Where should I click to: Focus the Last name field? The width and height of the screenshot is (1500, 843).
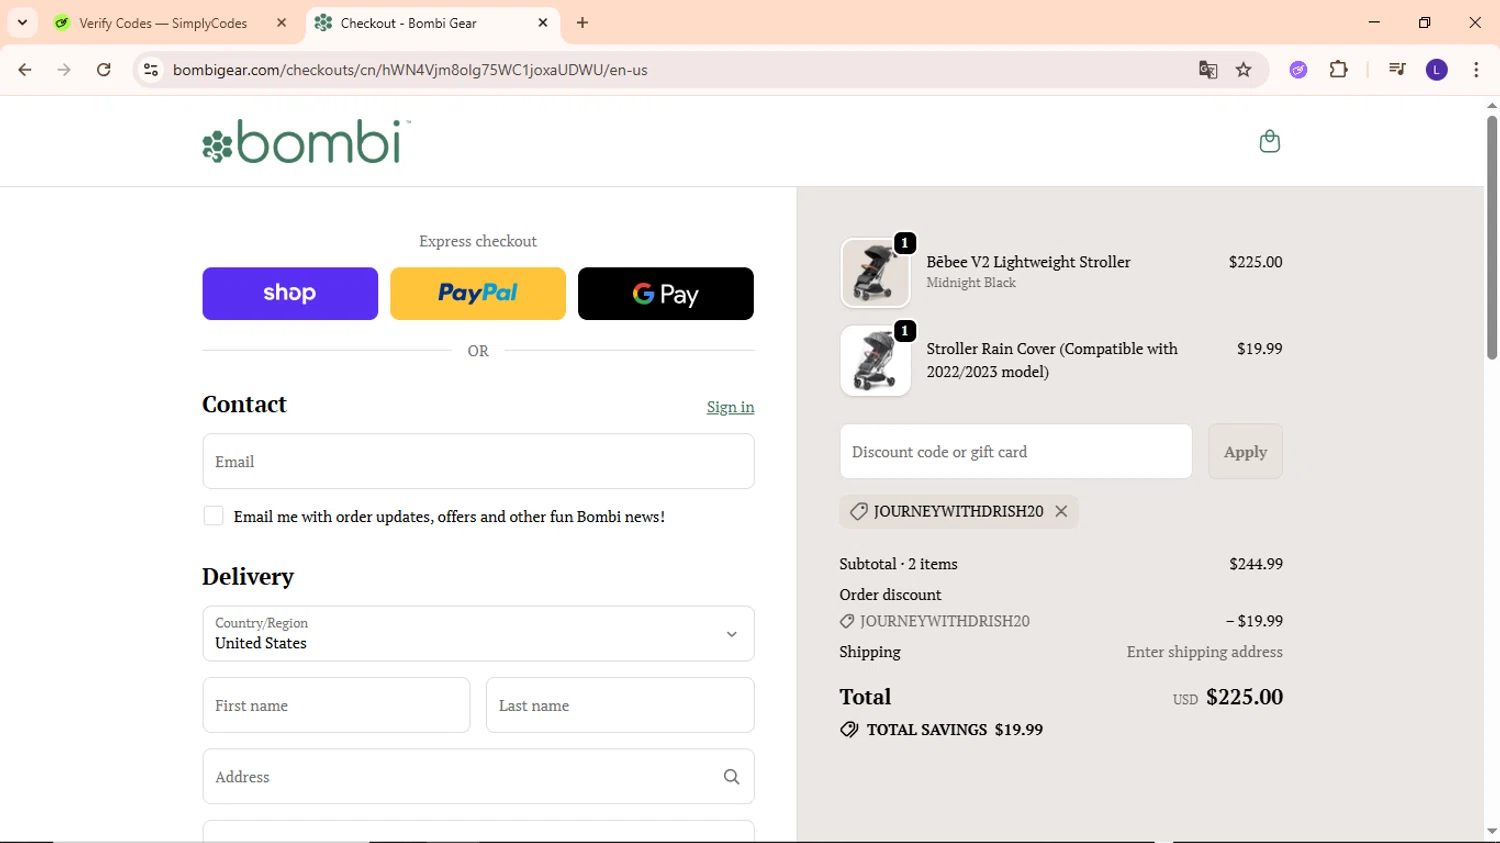620,705
